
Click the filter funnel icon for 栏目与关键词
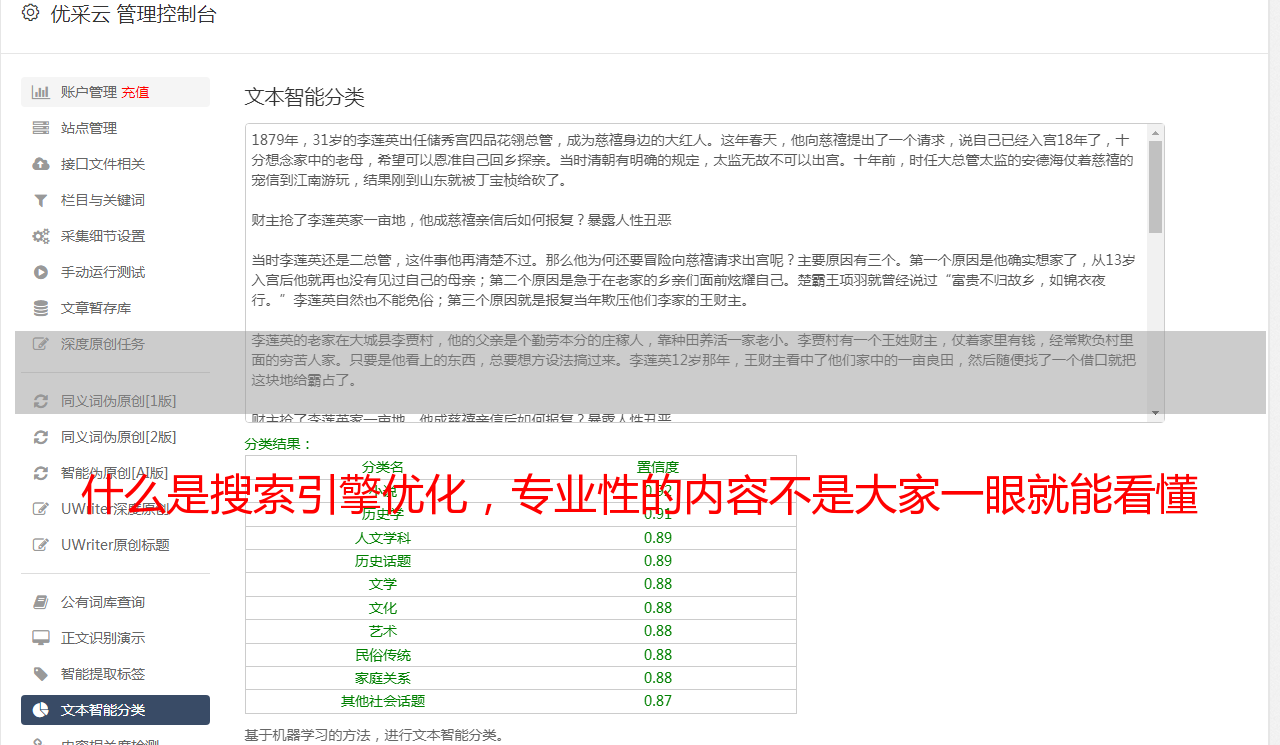tap(41, 200)
